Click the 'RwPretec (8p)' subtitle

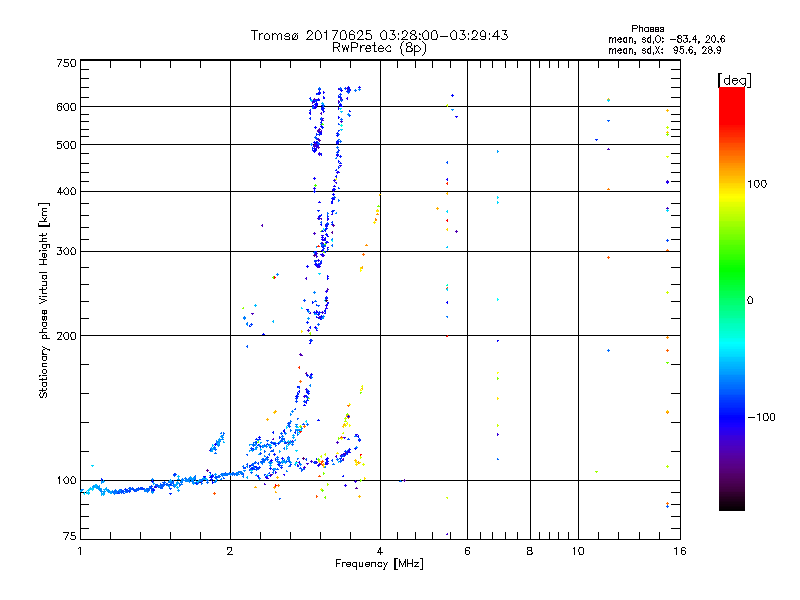(379, 47)
